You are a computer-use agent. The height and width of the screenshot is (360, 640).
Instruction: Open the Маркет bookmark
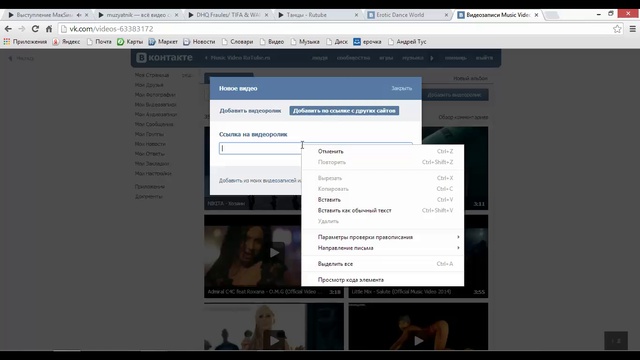(163, 42)
